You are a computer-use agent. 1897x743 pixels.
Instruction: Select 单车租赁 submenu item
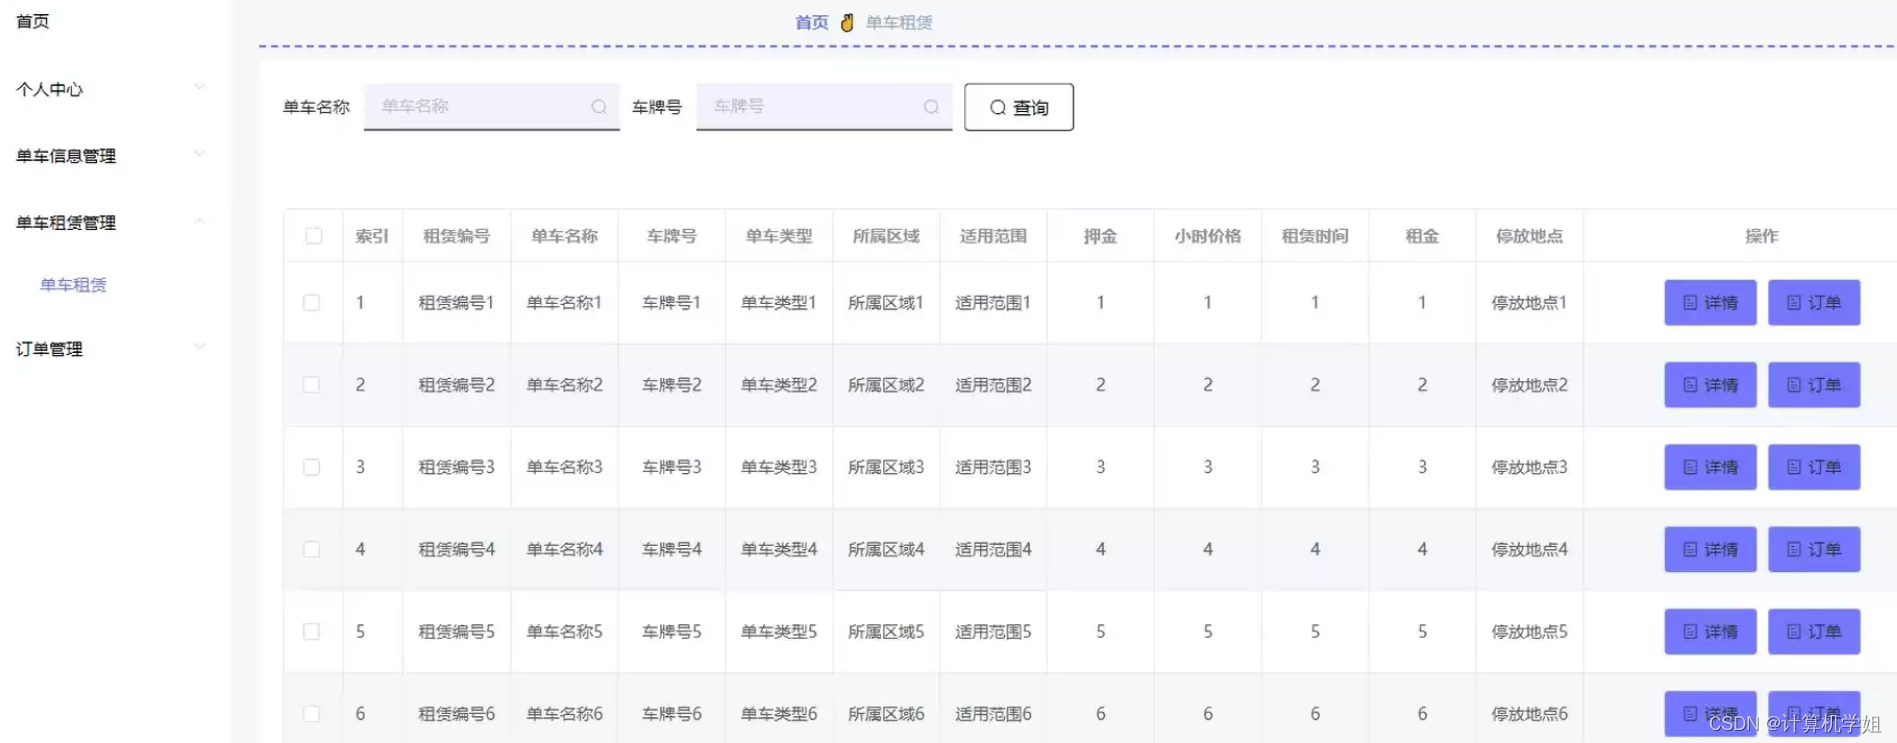click(x=73, y=285)
